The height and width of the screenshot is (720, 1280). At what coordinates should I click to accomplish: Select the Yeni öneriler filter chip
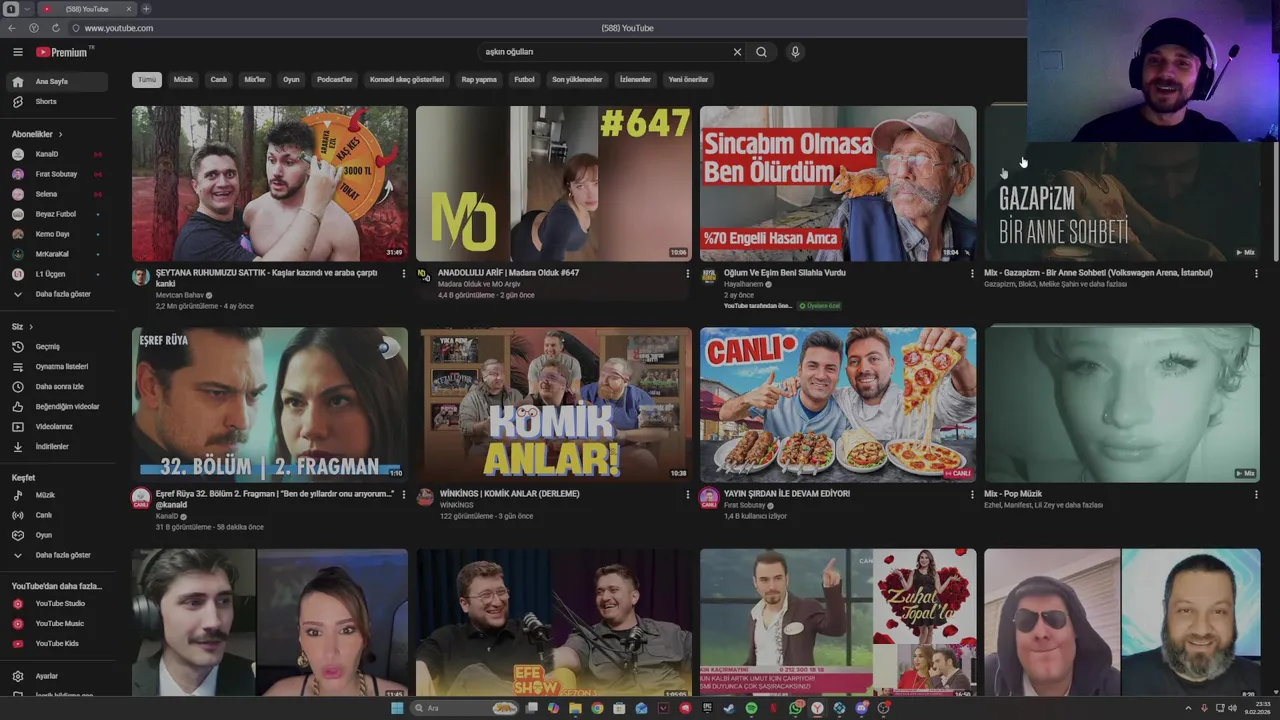[688, 79]
